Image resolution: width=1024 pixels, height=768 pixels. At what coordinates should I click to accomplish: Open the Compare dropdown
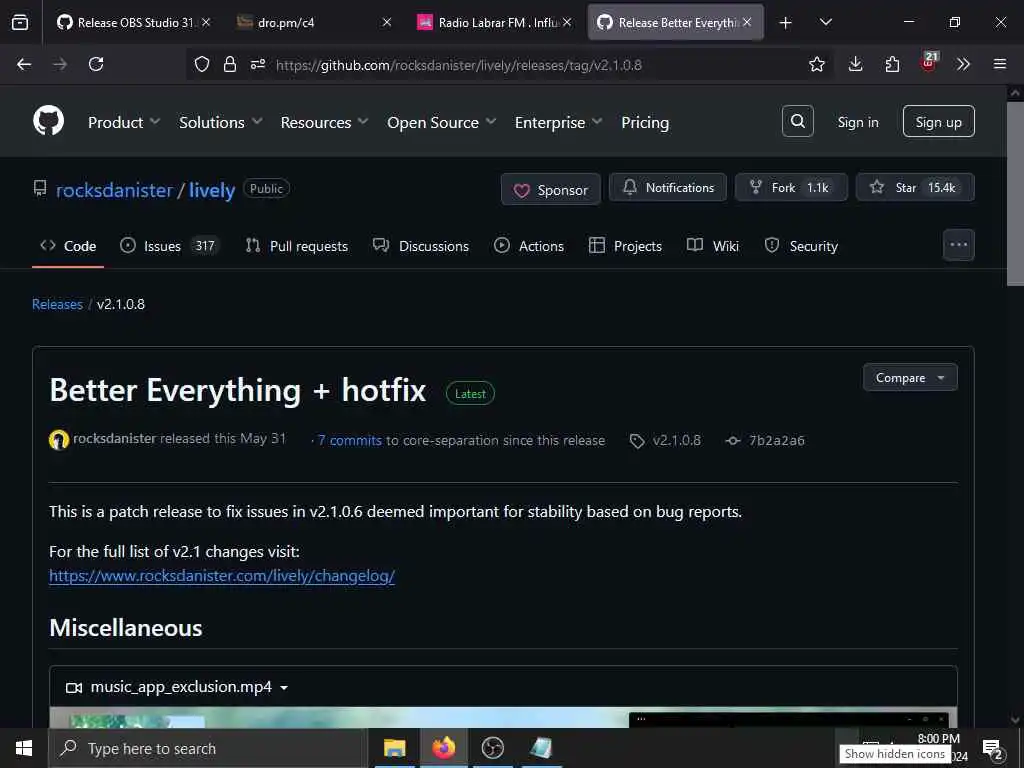click(x=910, y=377)
